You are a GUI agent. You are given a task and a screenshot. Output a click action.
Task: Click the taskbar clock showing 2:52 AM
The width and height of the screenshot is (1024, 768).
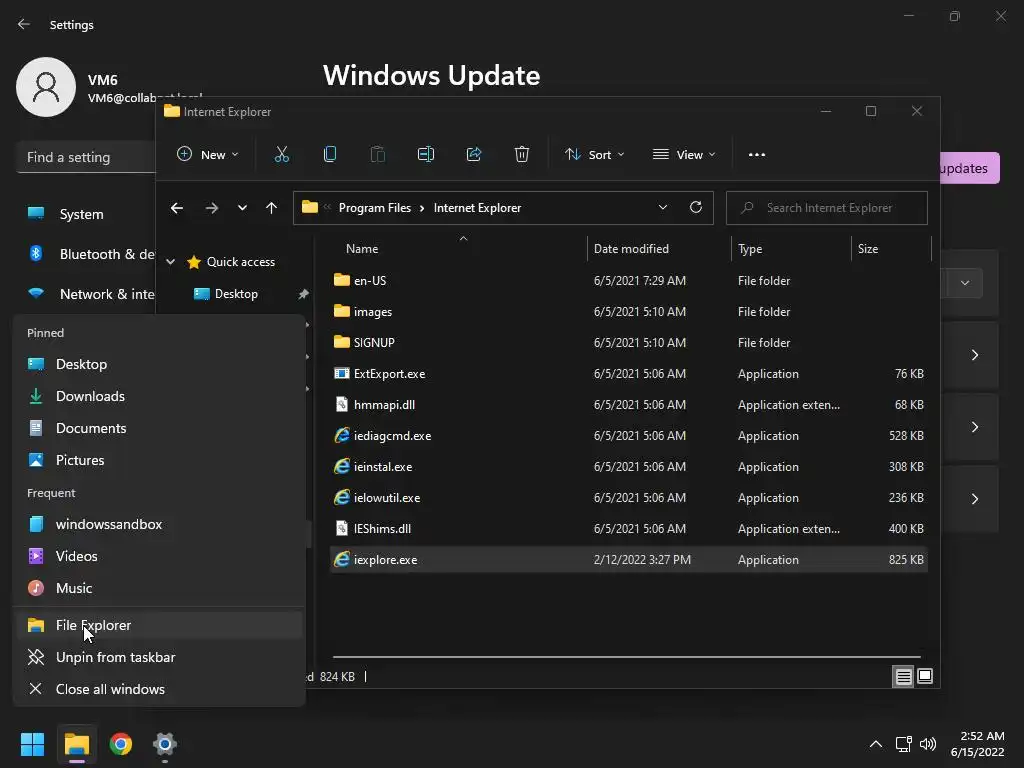[978, 744]
